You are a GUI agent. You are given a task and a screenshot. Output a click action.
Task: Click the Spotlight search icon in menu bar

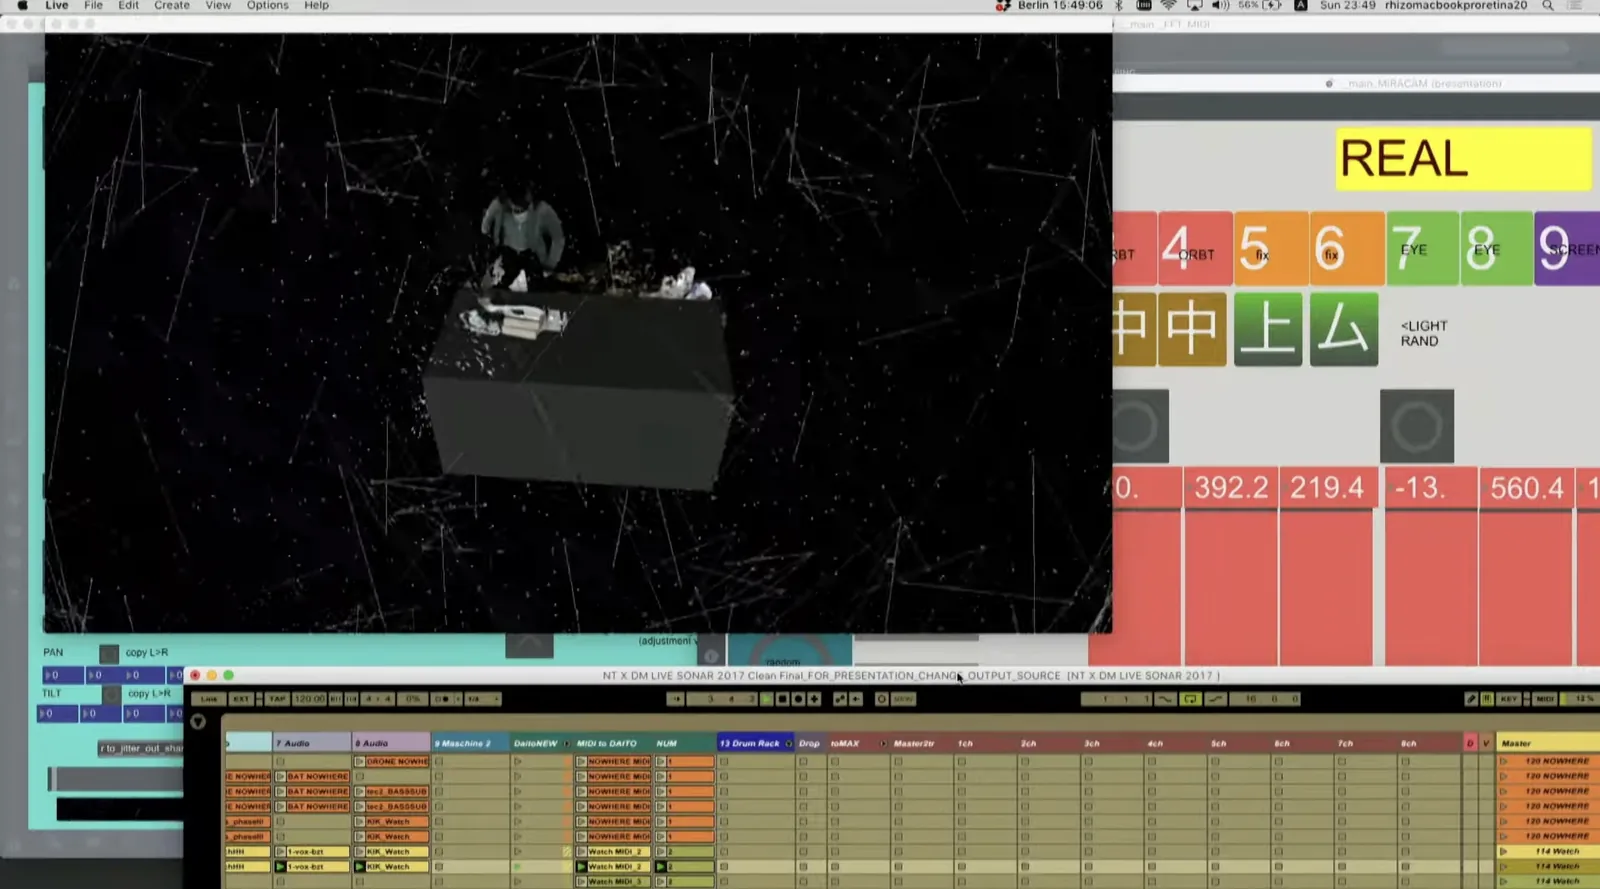tap(1547, 6)
